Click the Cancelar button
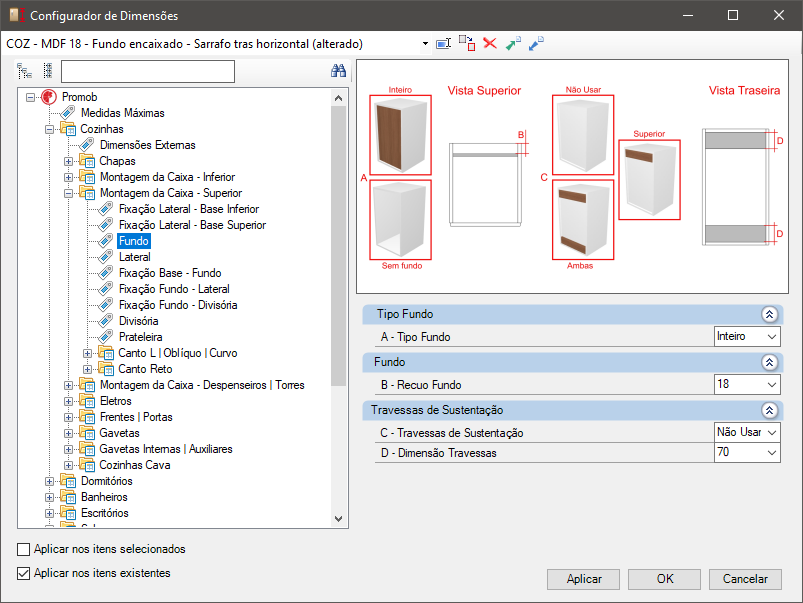Screen dimensions: 803x603 coord(745,579)
